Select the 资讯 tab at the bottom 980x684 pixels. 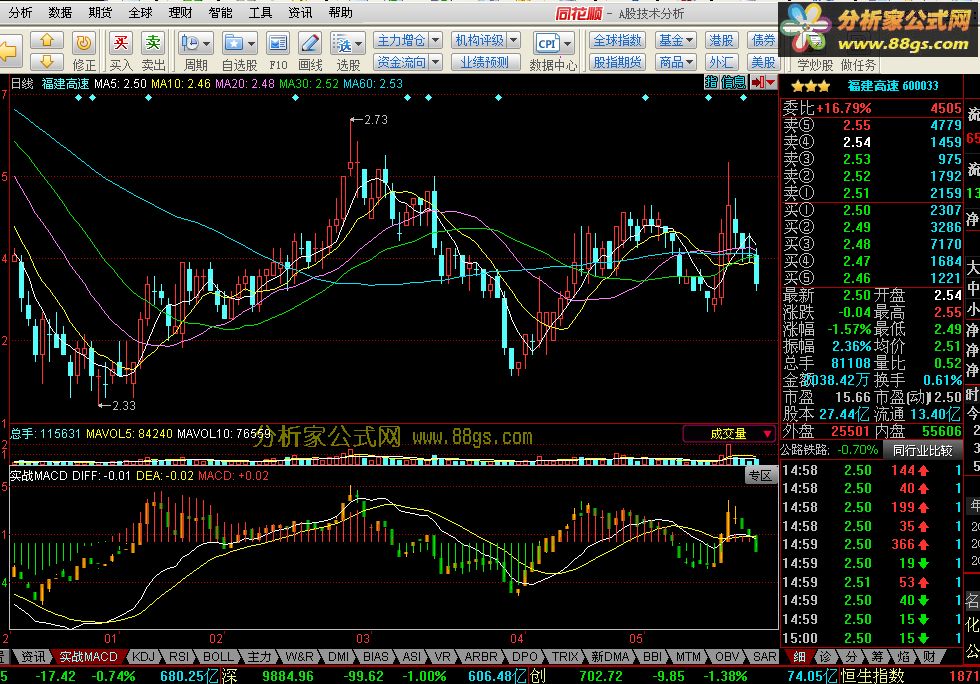pos(32,656)
